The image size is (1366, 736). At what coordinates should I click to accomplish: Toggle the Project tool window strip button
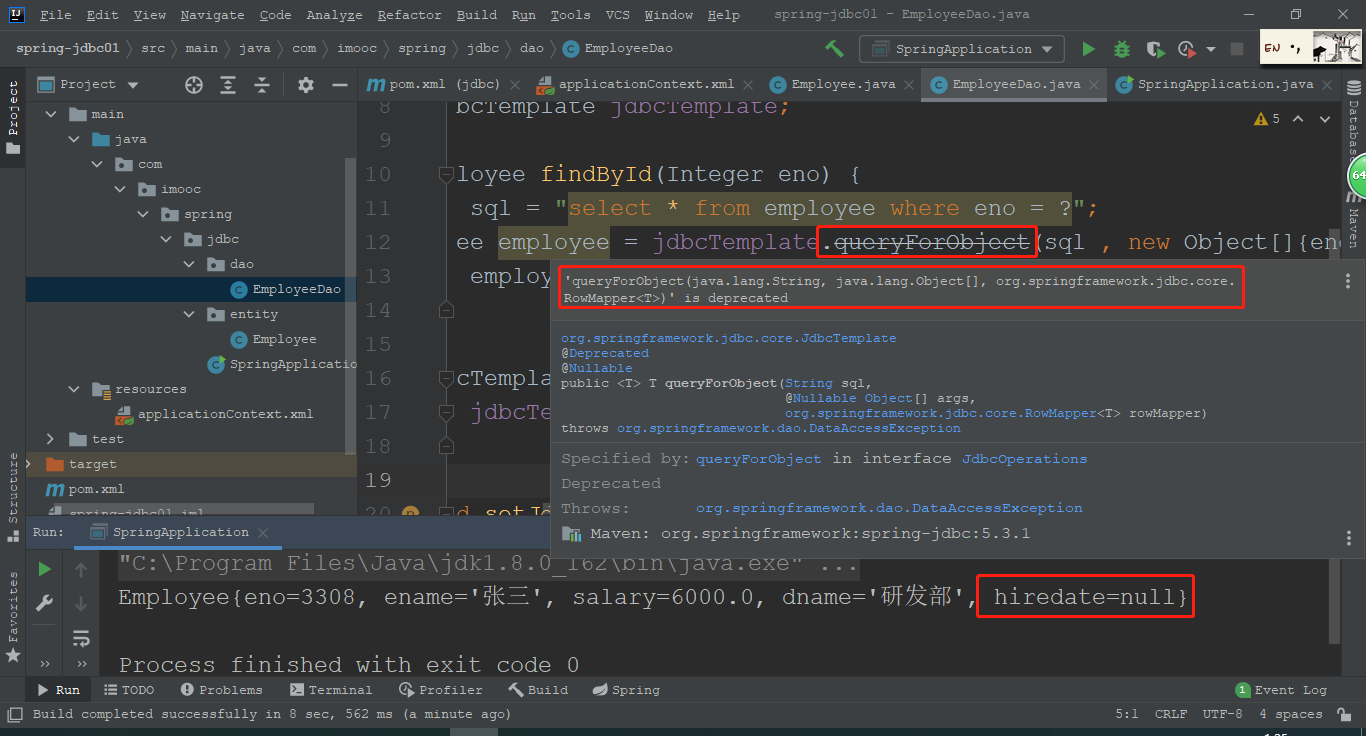pos(13,117)
